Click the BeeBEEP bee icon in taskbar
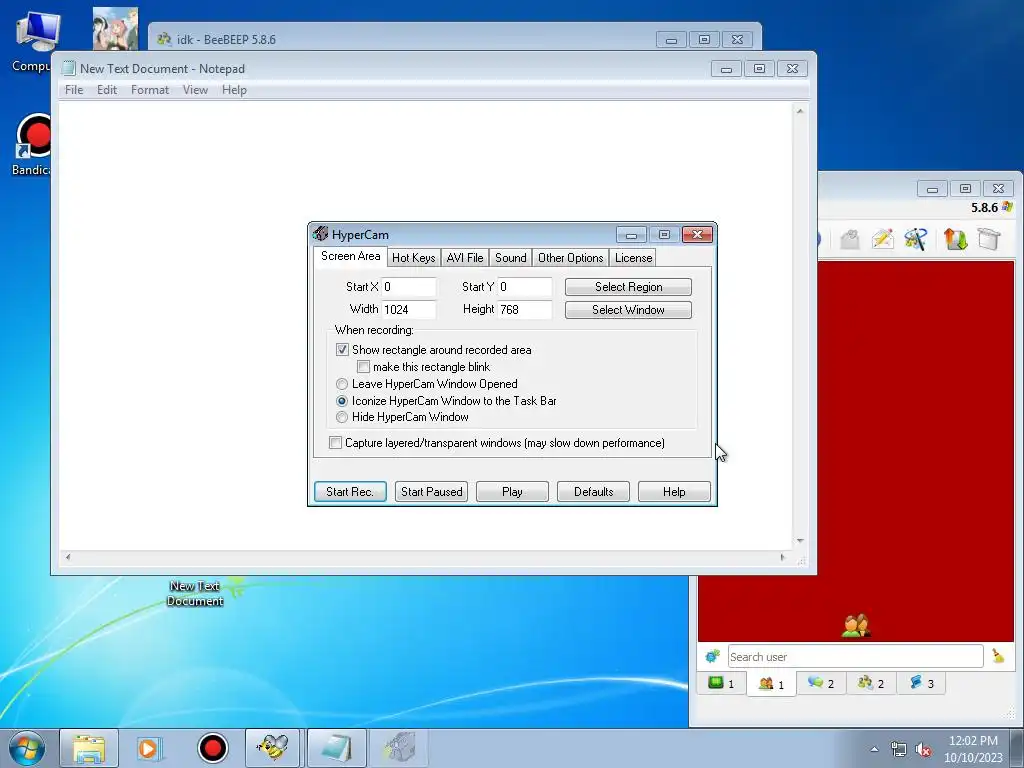1024x768 pixels. [272, 748]
